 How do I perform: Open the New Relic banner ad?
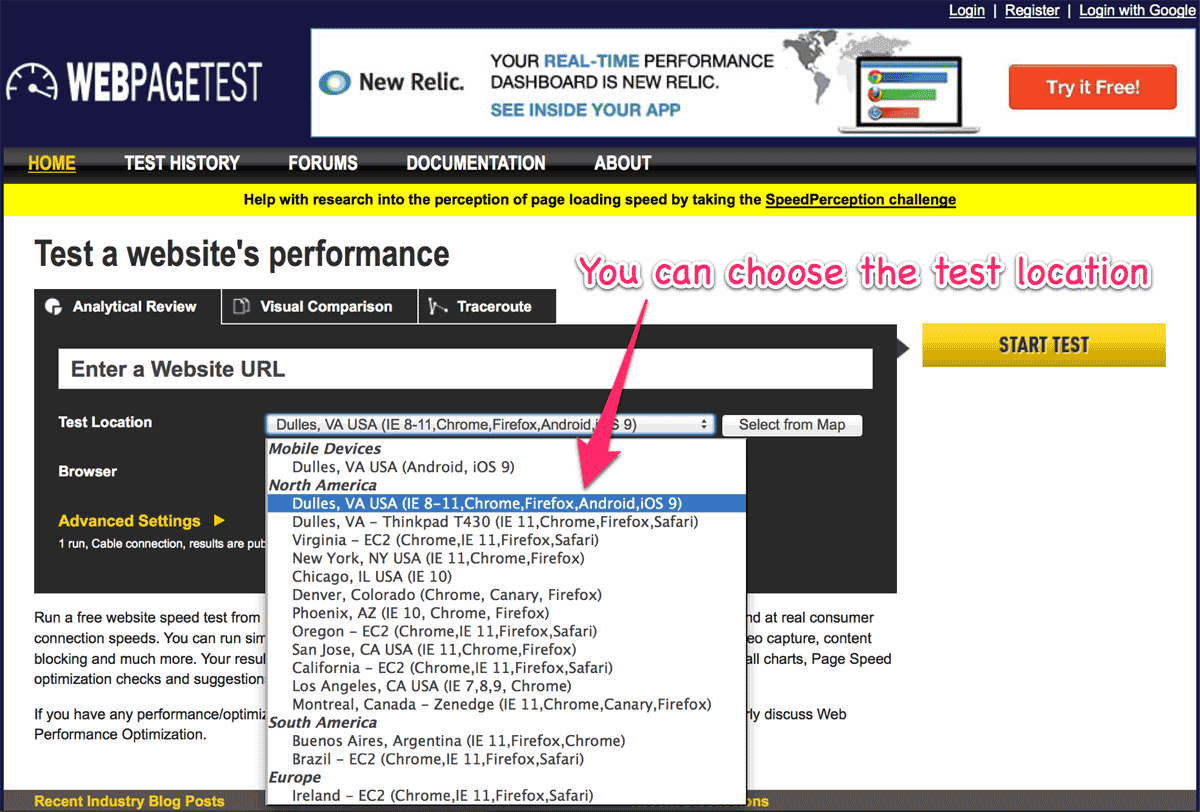pyautogui.click(x=754, y=82)
